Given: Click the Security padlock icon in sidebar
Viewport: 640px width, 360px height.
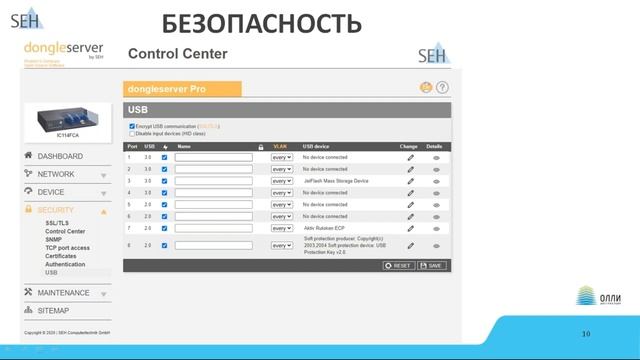Looking at the screenshot, I should (28, 209).
